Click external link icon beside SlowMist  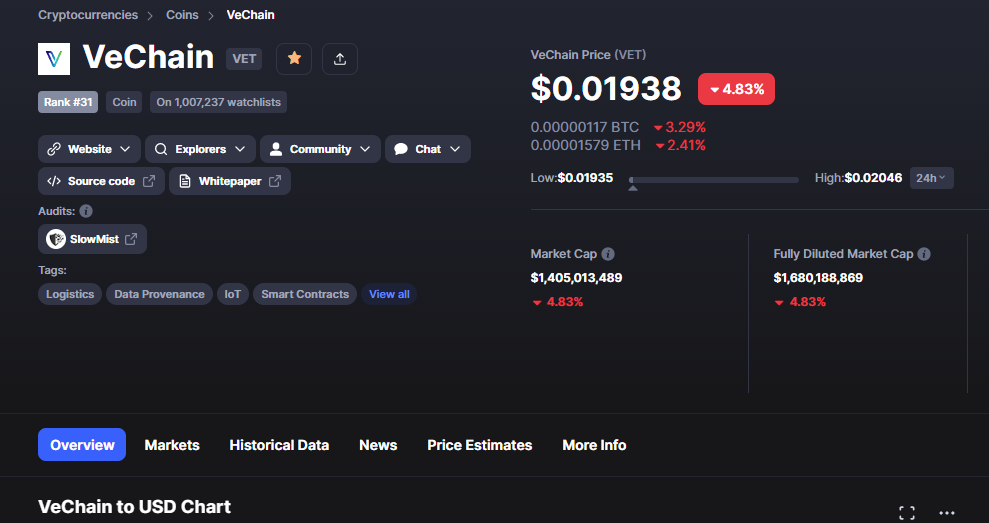tap(131, 239)
